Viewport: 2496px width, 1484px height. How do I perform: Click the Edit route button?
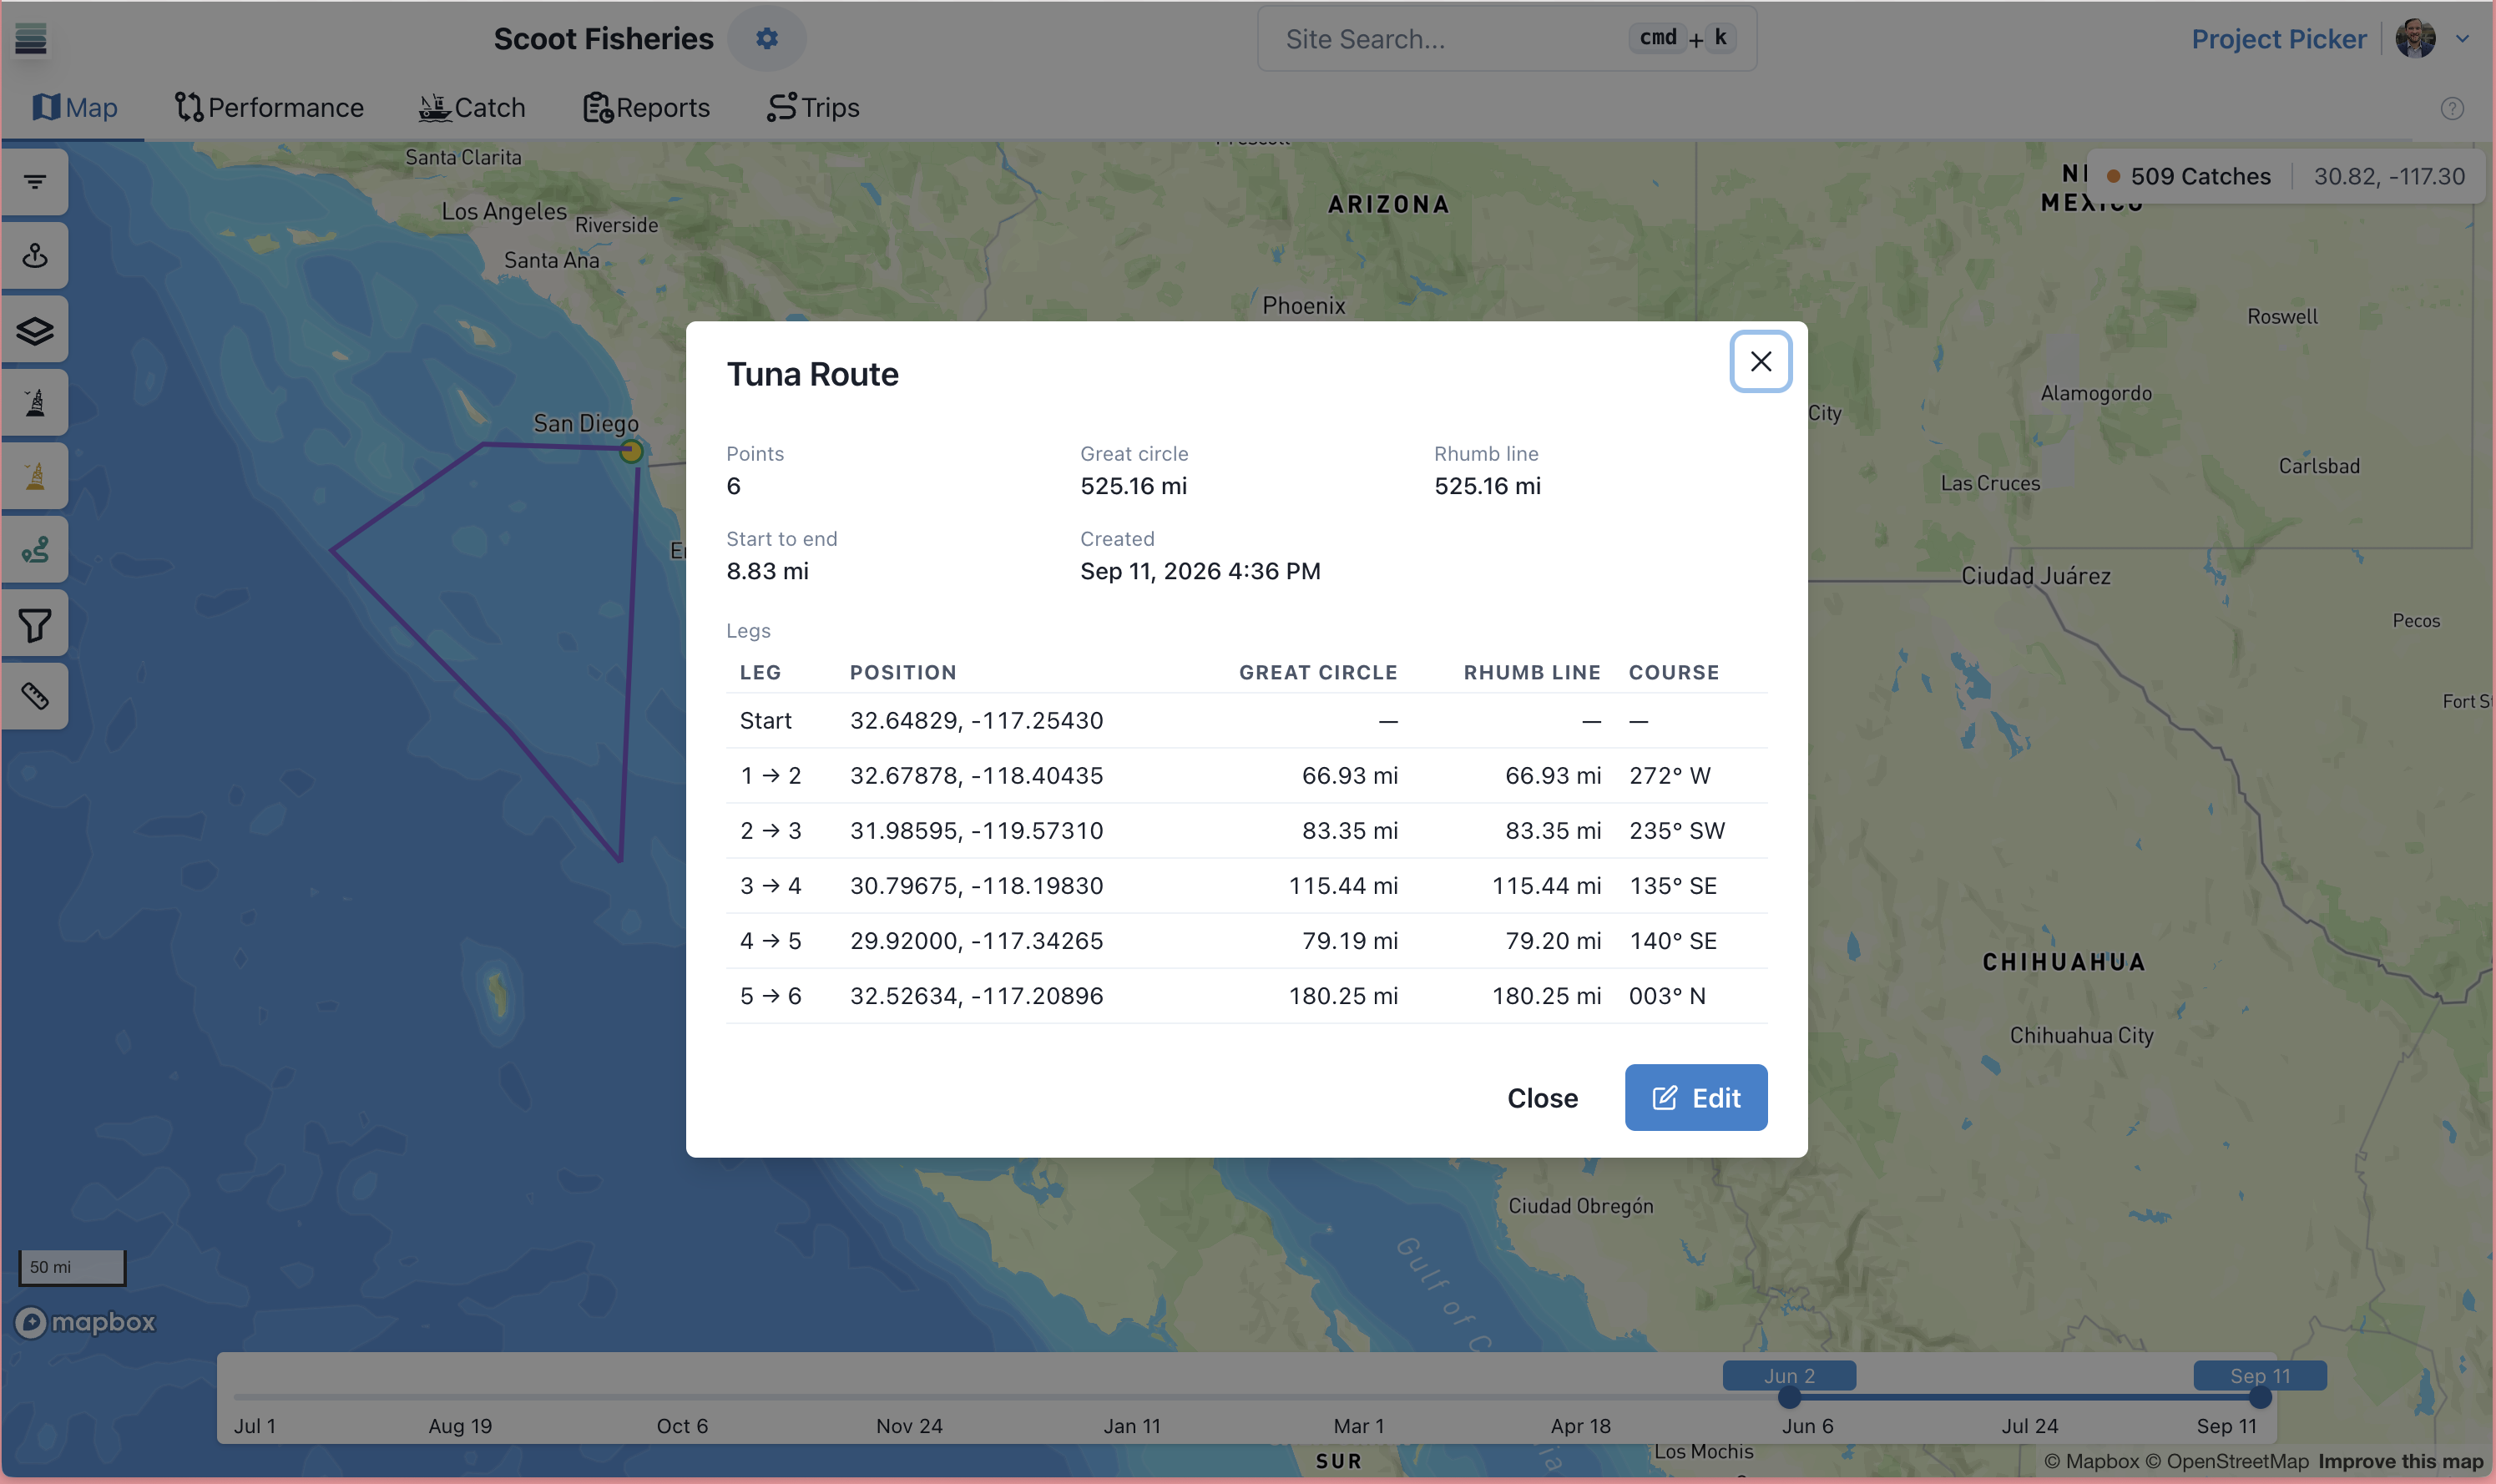[1695, 1098]
